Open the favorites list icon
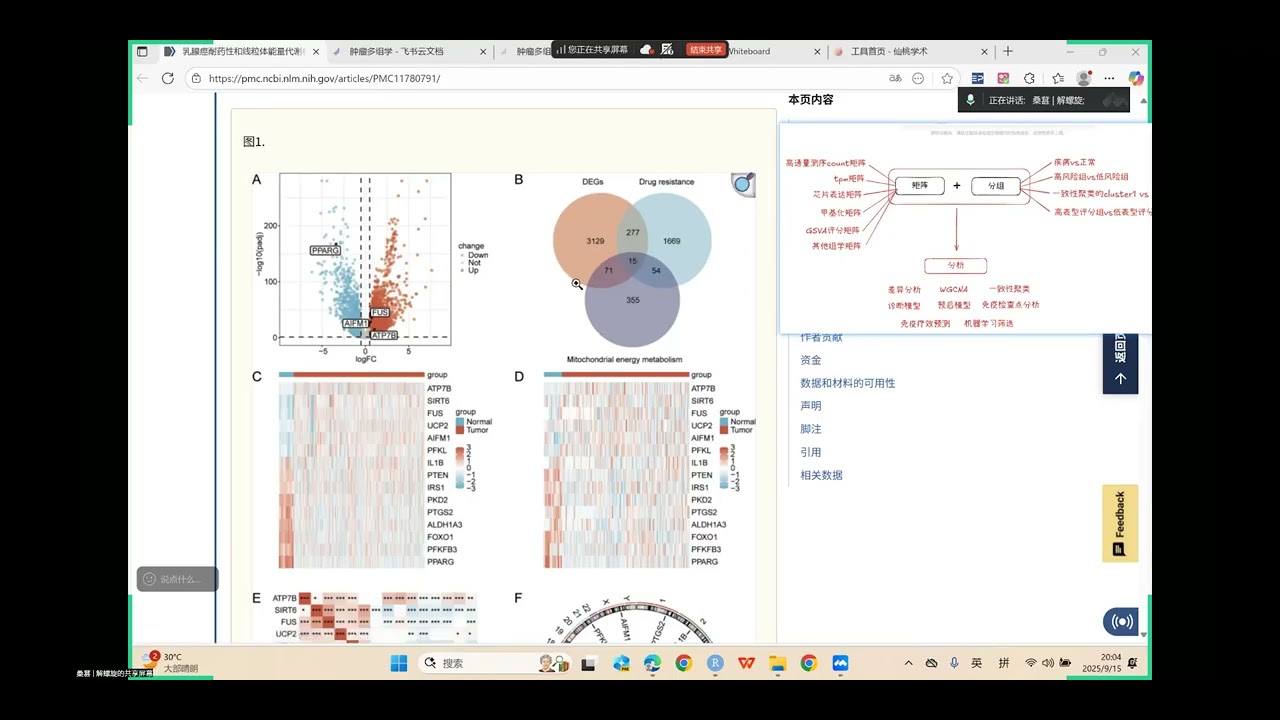Image resolution: width=1280 pixels, height=720 pixels. pos(1058,78)
